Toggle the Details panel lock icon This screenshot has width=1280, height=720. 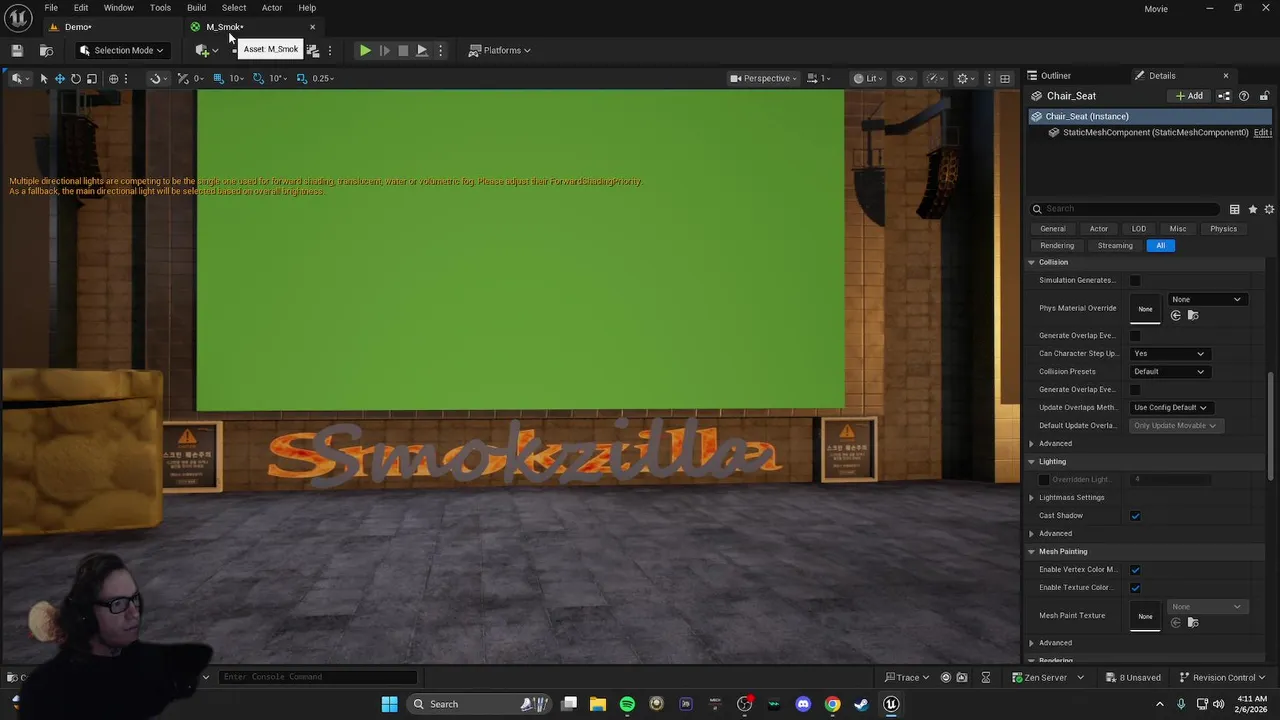pyautogui.click(x=1264, y=96)
